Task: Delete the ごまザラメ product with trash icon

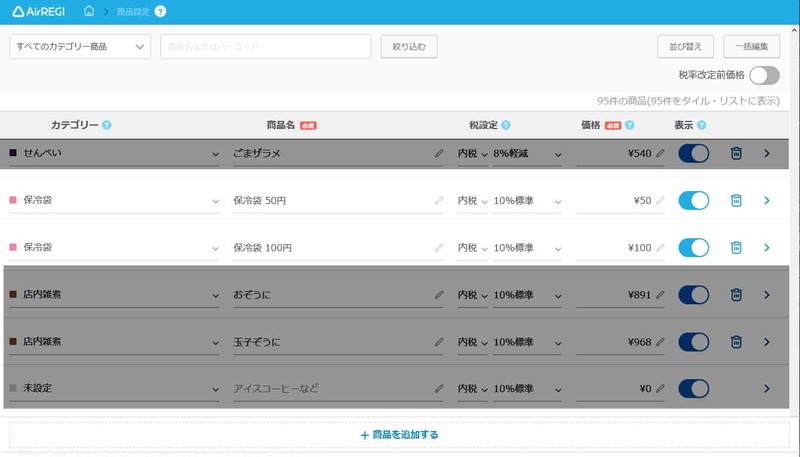Action: [736, 153]
